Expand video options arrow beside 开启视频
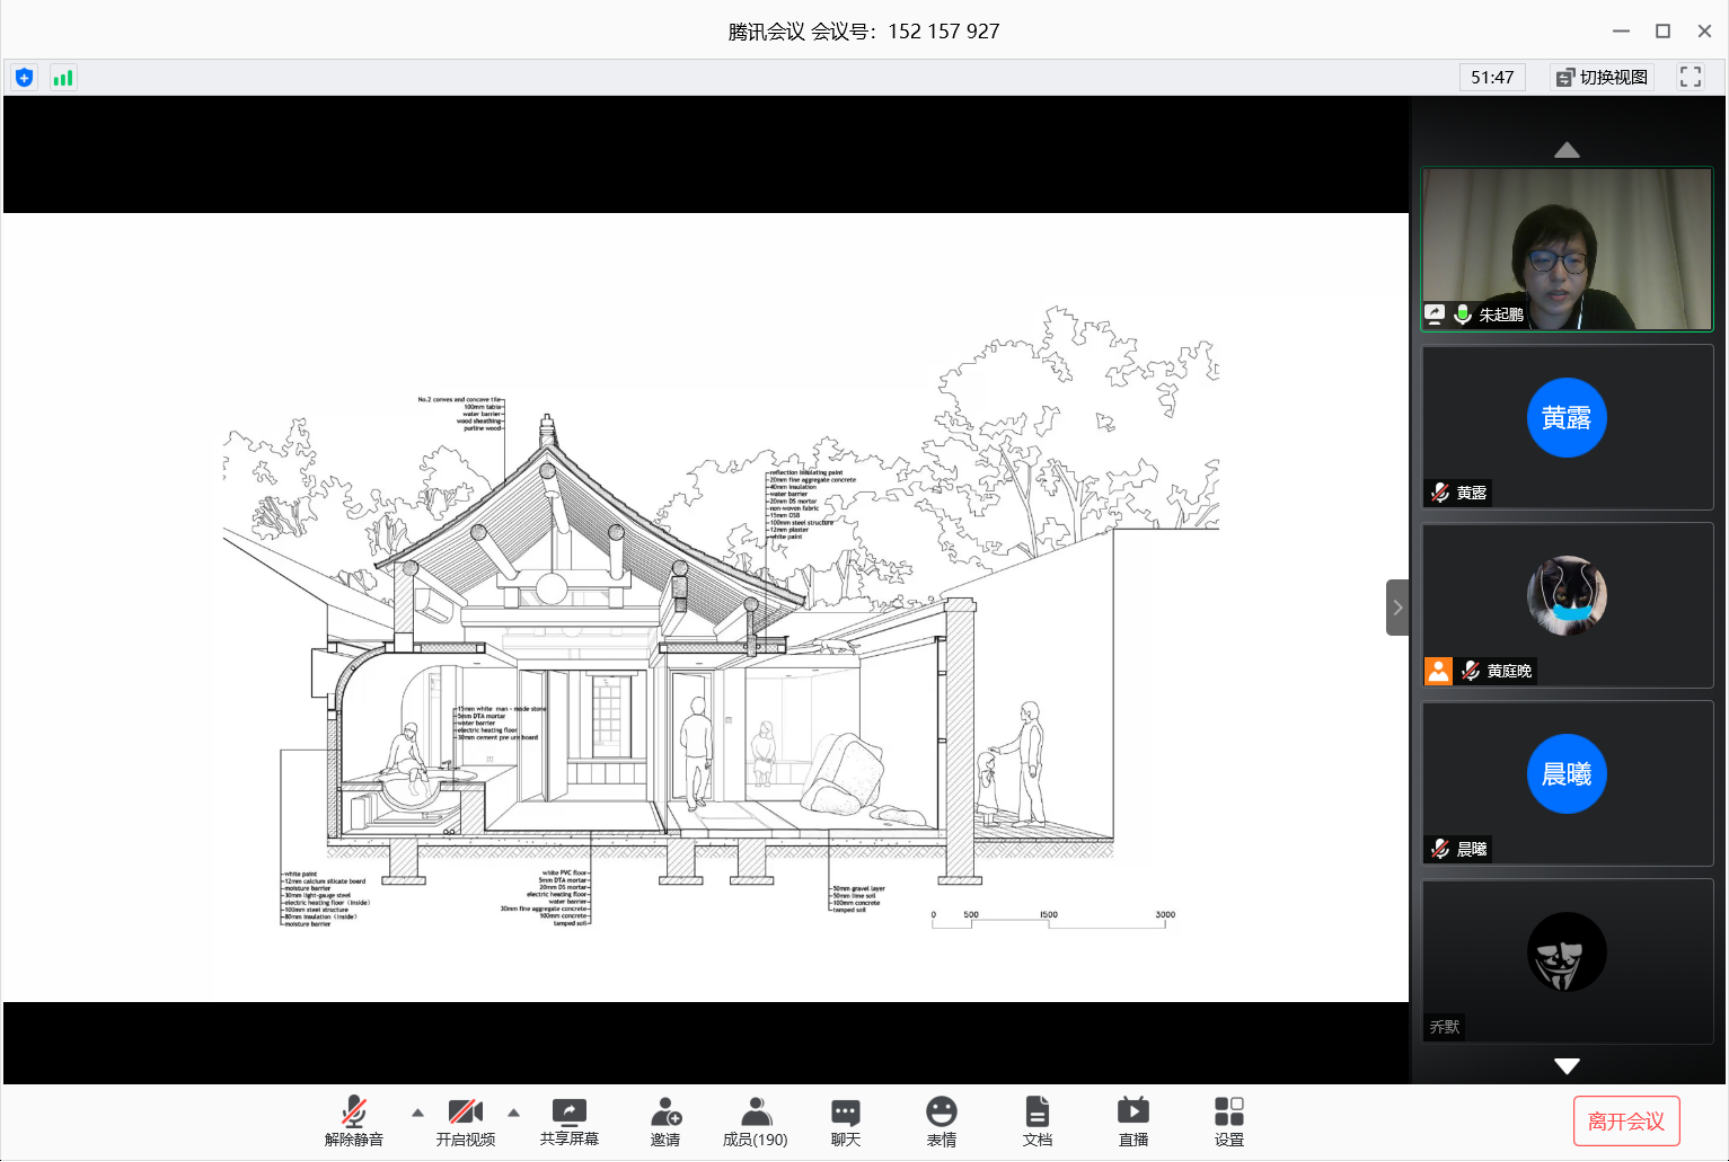Image resolution: width=1729 pixels, height=1162 pixels. pyautogui.click(x=514, y=1112)
